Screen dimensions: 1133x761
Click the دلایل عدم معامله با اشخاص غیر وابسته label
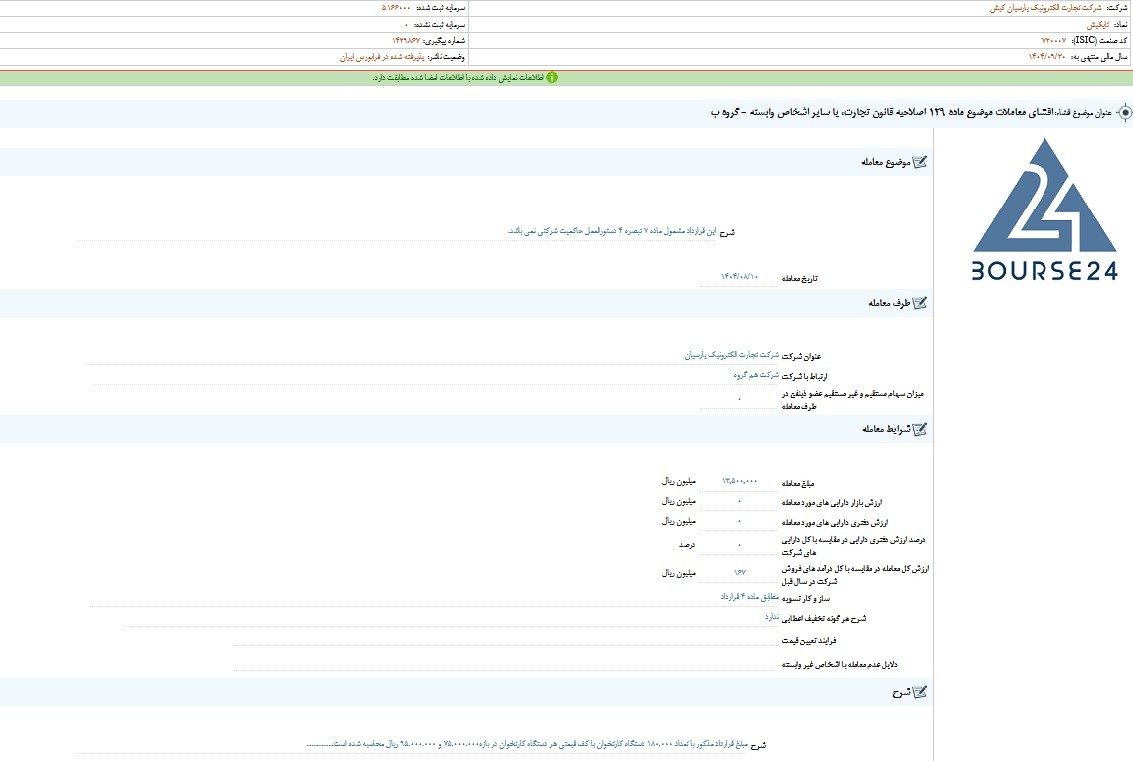pos(840,664)
